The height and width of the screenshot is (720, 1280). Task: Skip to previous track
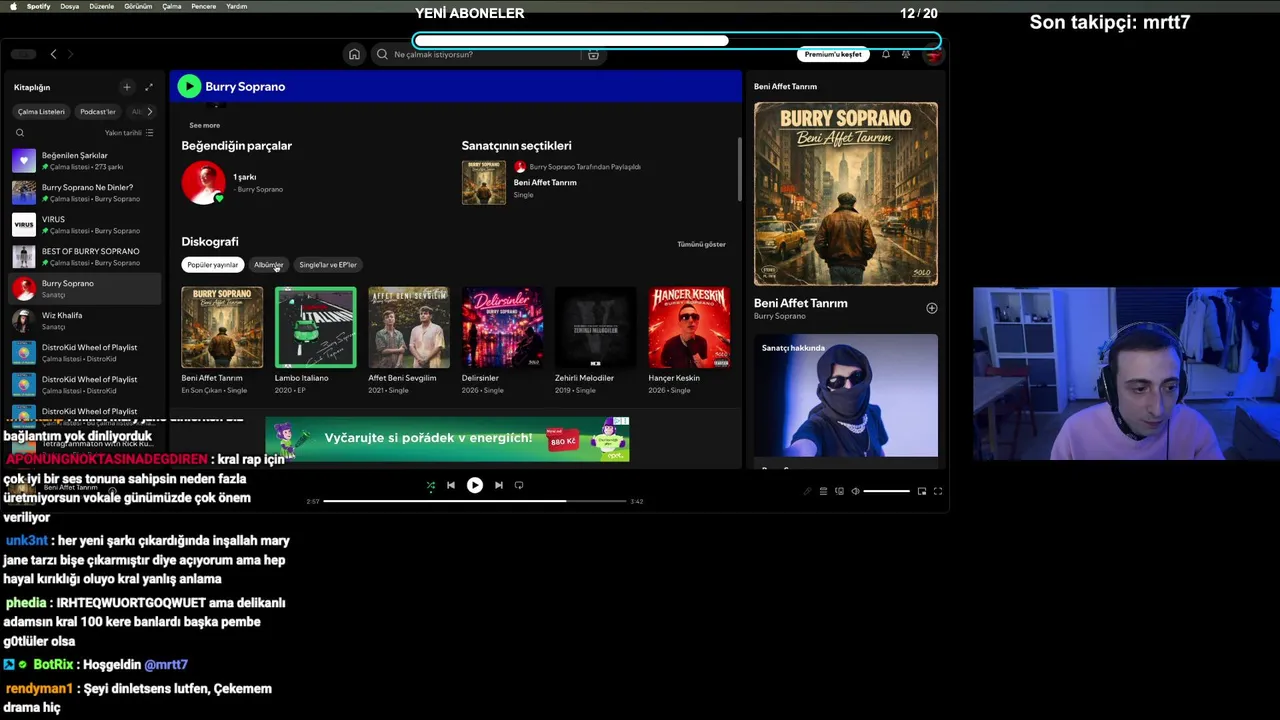click(x=451, y=485)
